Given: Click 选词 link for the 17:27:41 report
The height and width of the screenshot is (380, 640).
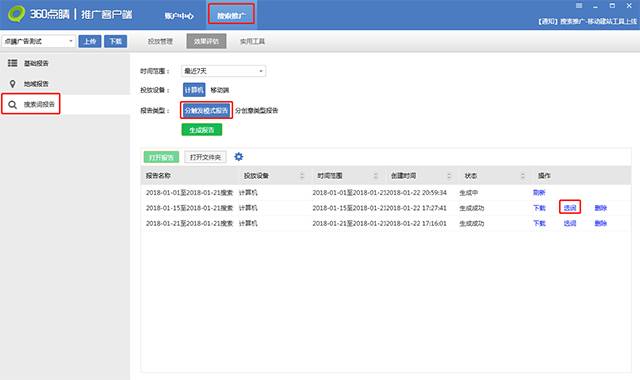Looking at the screenshot, I should coord(570,208).
